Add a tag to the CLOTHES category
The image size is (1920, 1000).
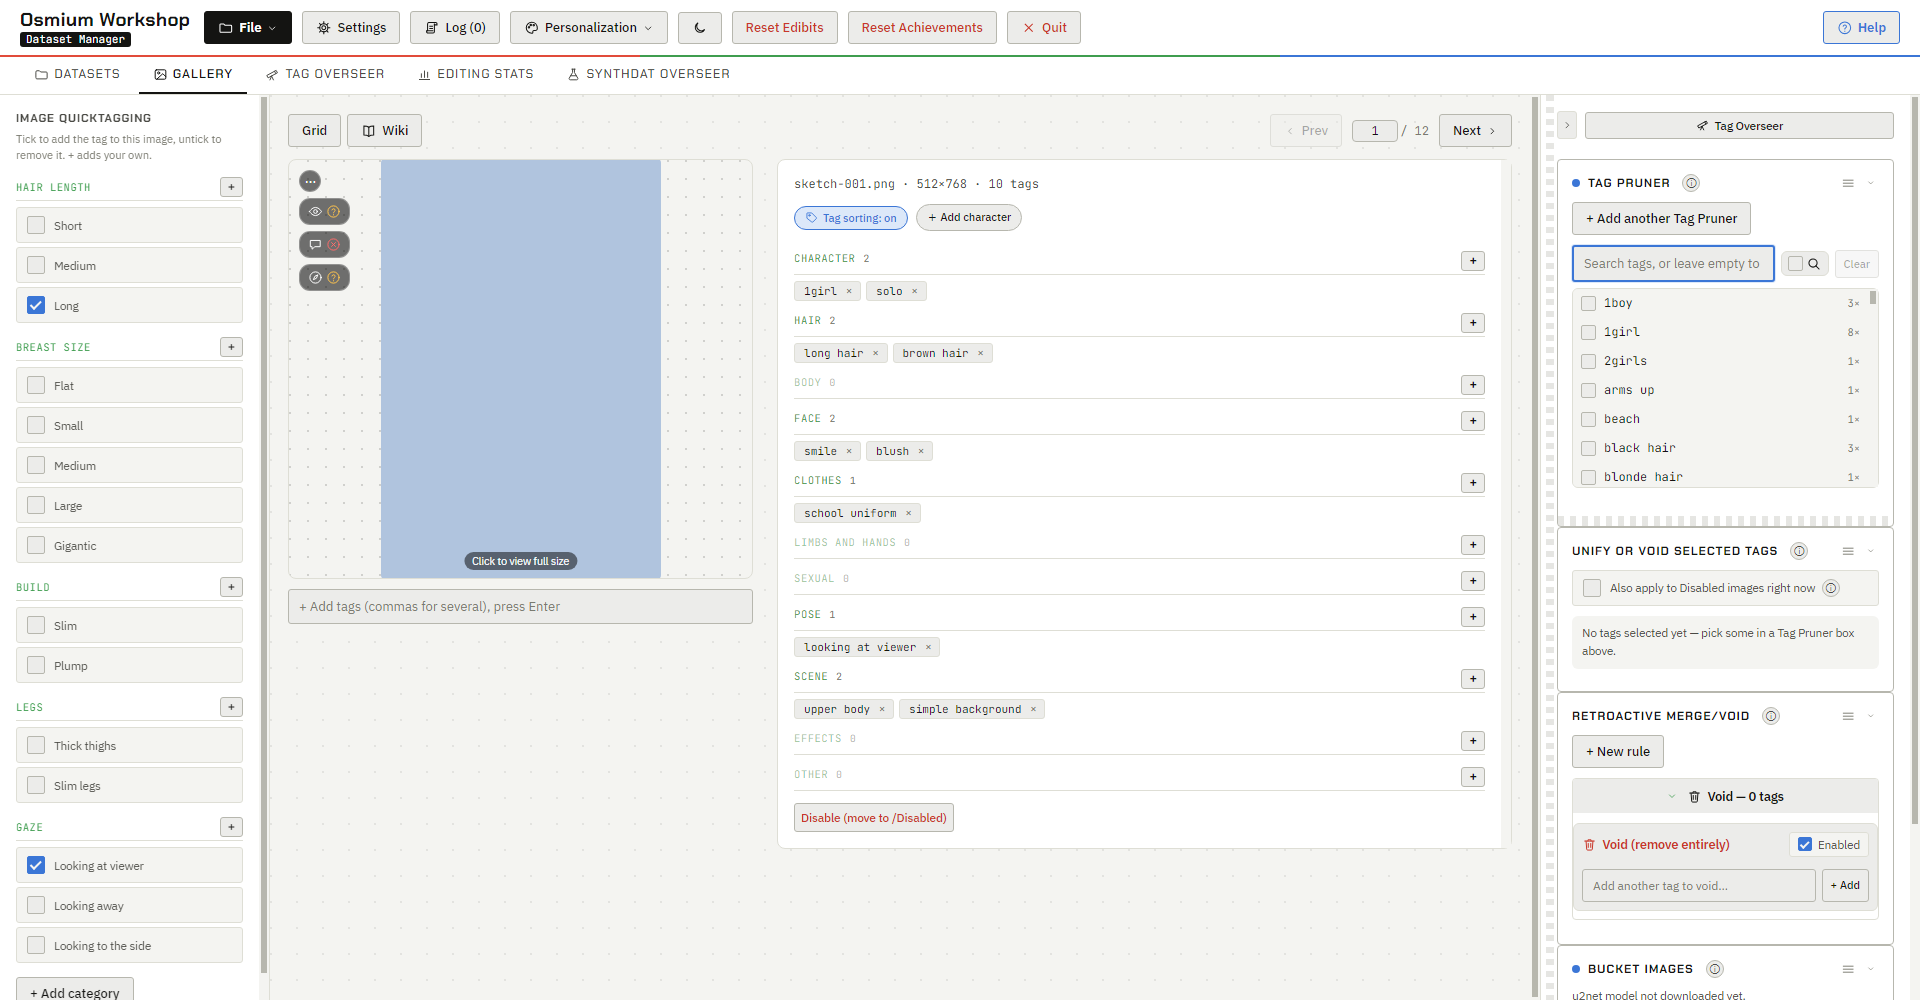1472,483
